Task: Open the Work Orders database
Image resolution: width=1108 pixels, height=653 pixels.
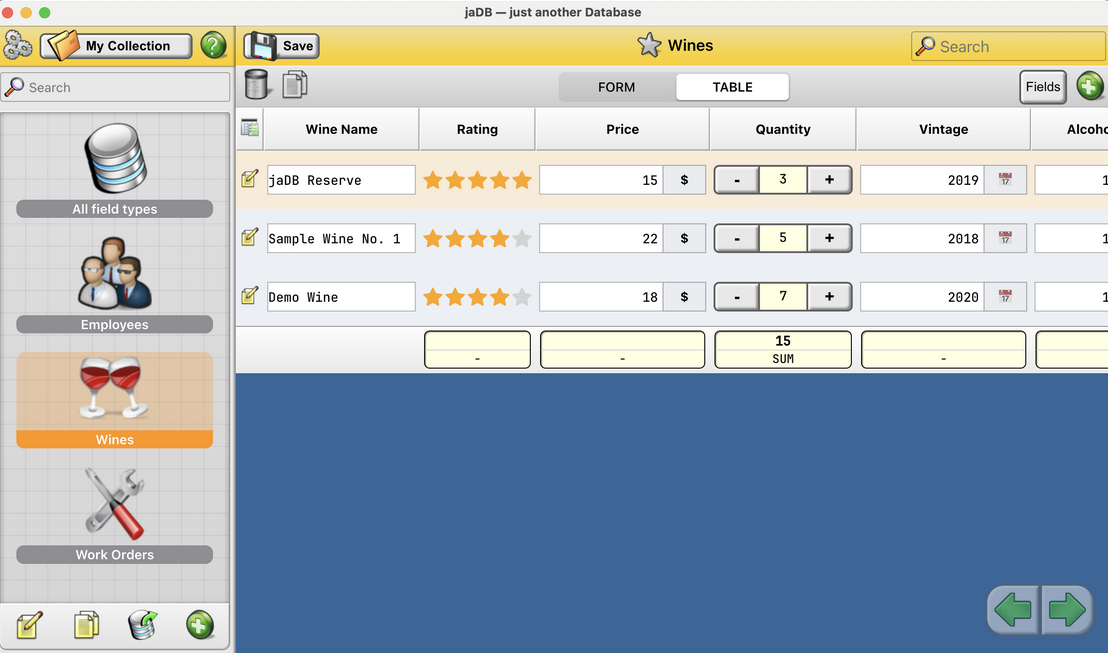Action: click(x=114, y=515)
